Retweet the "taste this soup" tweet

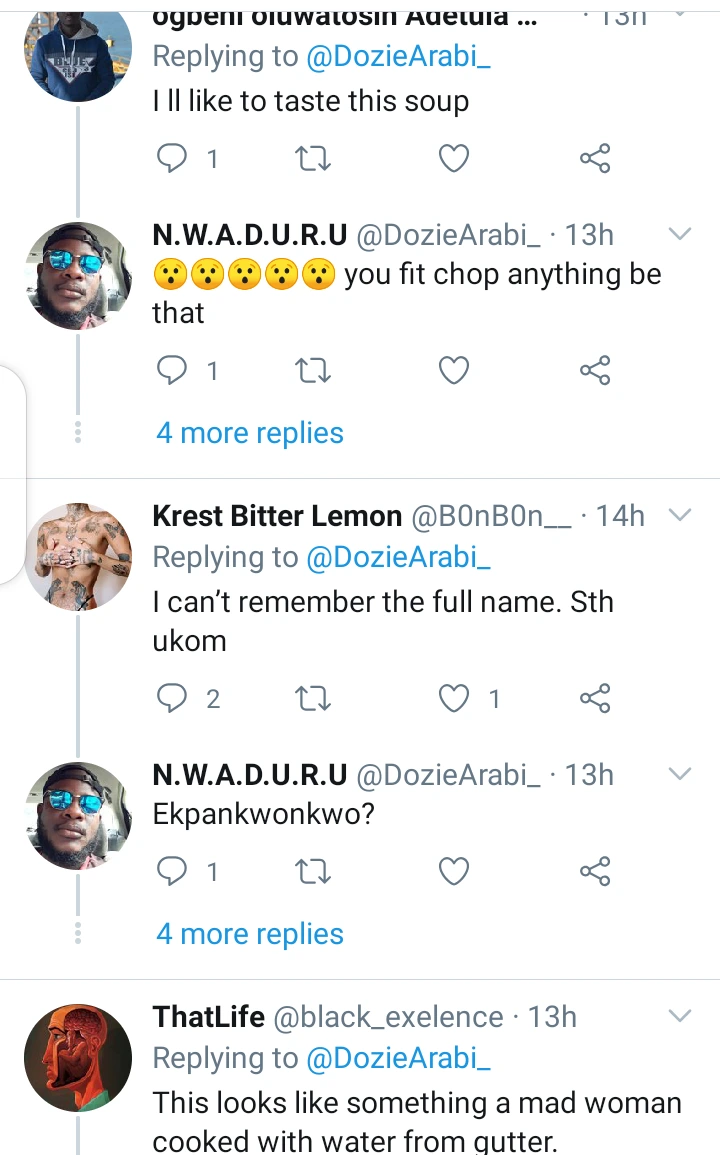[315, 158]
